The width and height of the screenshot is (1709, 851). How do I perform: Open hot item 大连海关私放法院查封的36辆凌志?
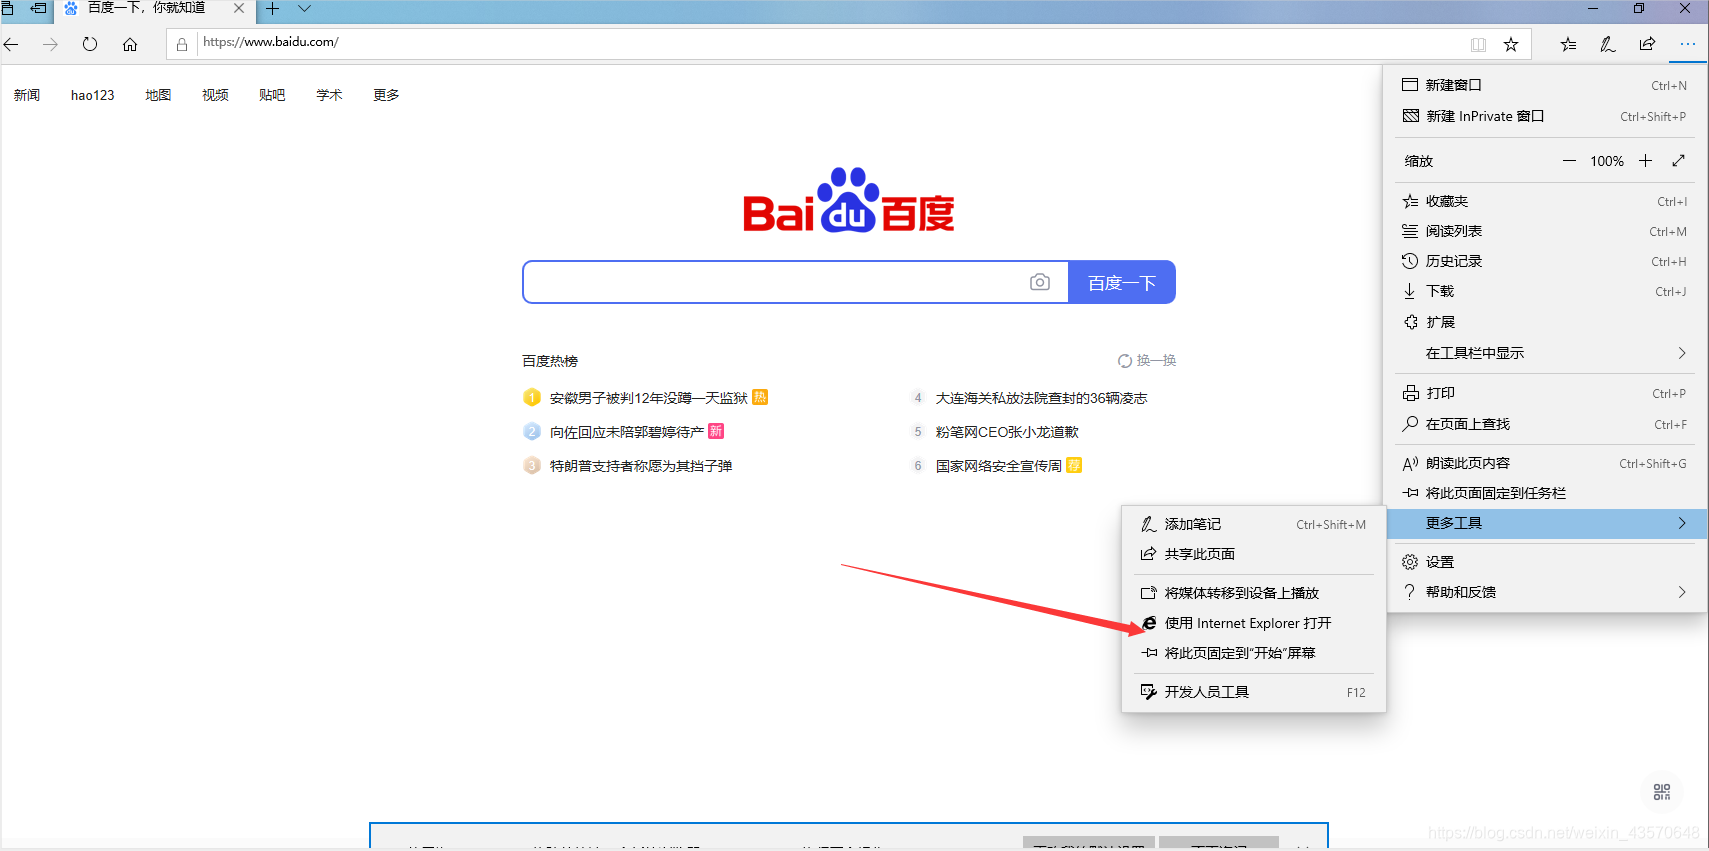click(1041, 398)
